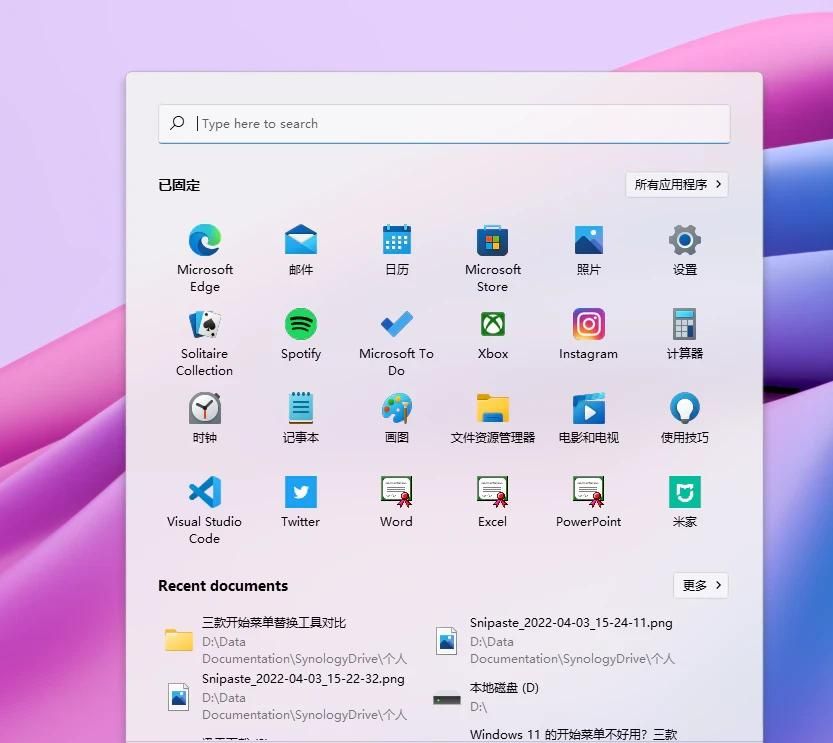Viewport: 833px width, 743px height.
Task: Show more recent documents via 更多
Action: point(700,585)
